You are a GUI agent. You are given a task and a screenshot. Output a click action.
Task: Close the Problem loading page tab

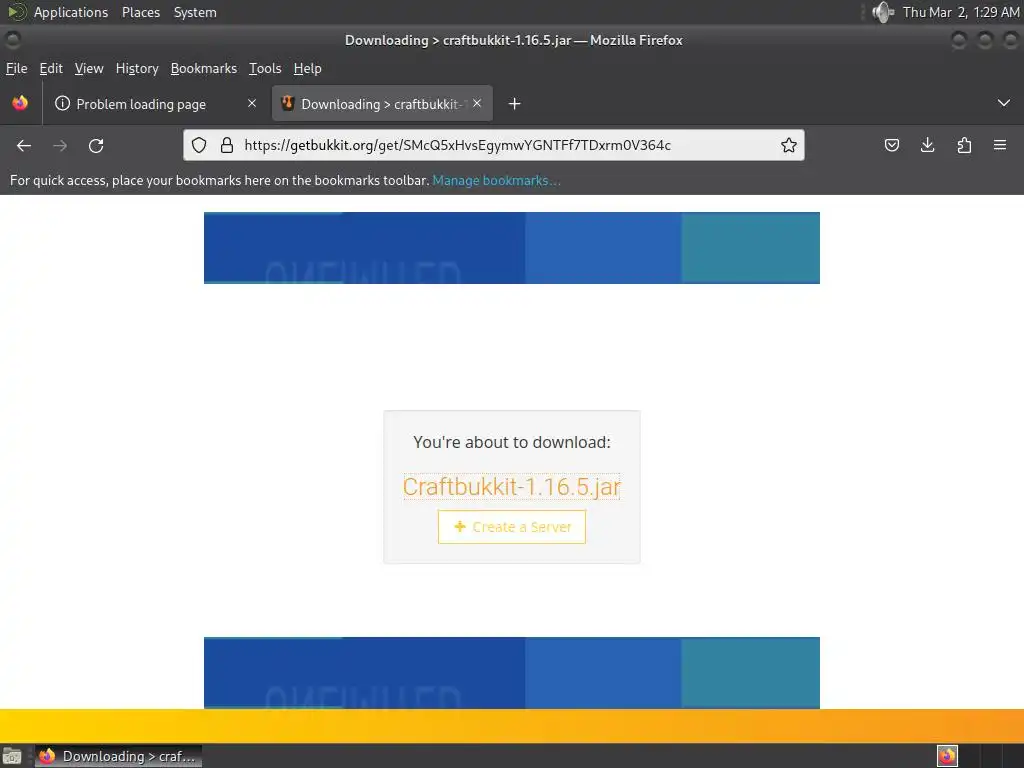pos(251,103)
